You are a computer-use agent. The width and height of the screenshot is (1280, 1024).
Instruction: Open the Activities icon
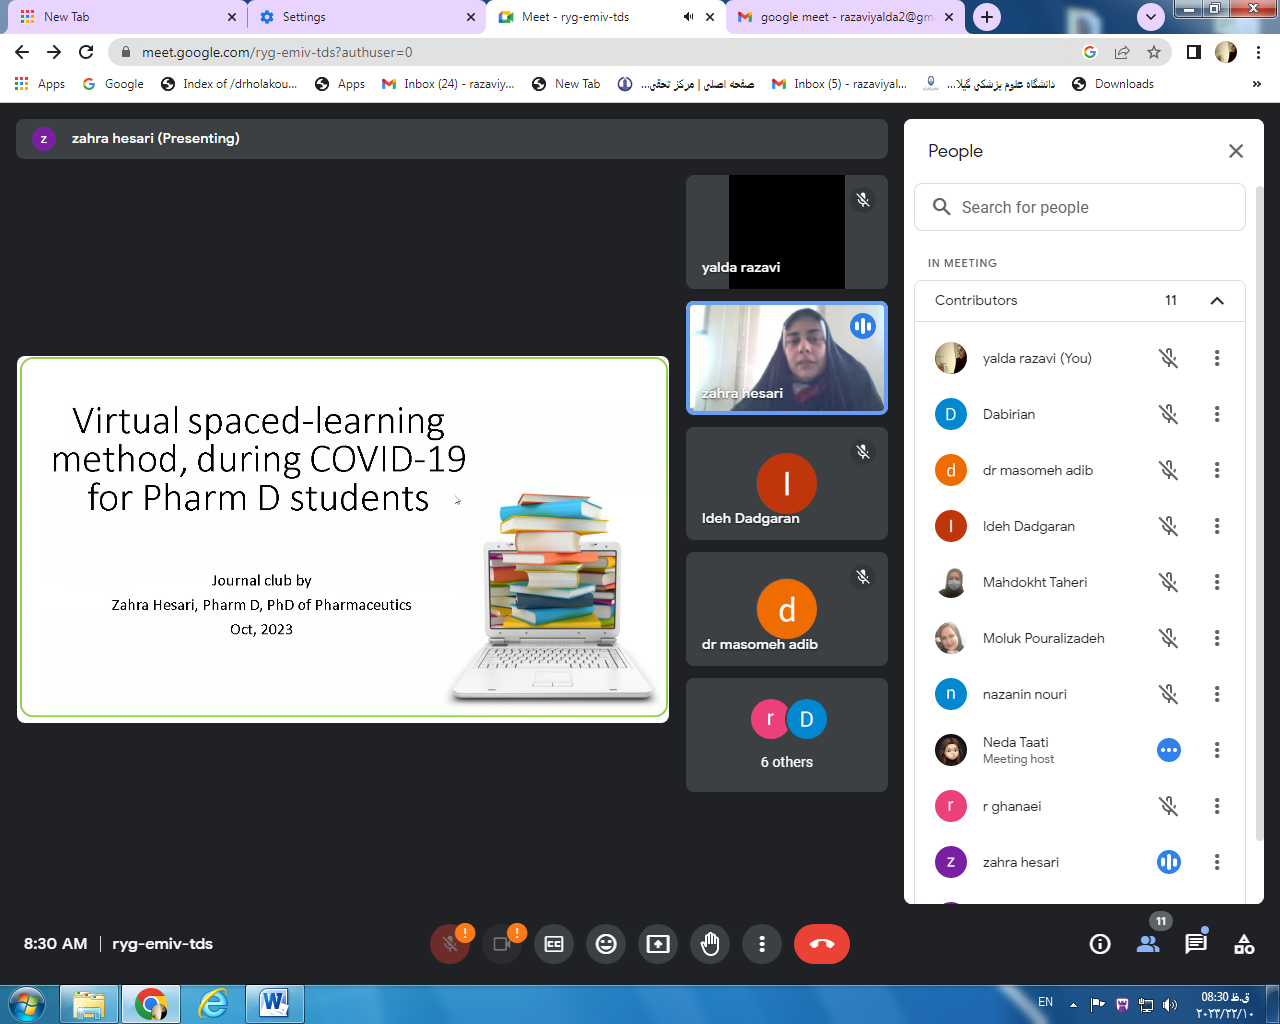point(1244,944)
